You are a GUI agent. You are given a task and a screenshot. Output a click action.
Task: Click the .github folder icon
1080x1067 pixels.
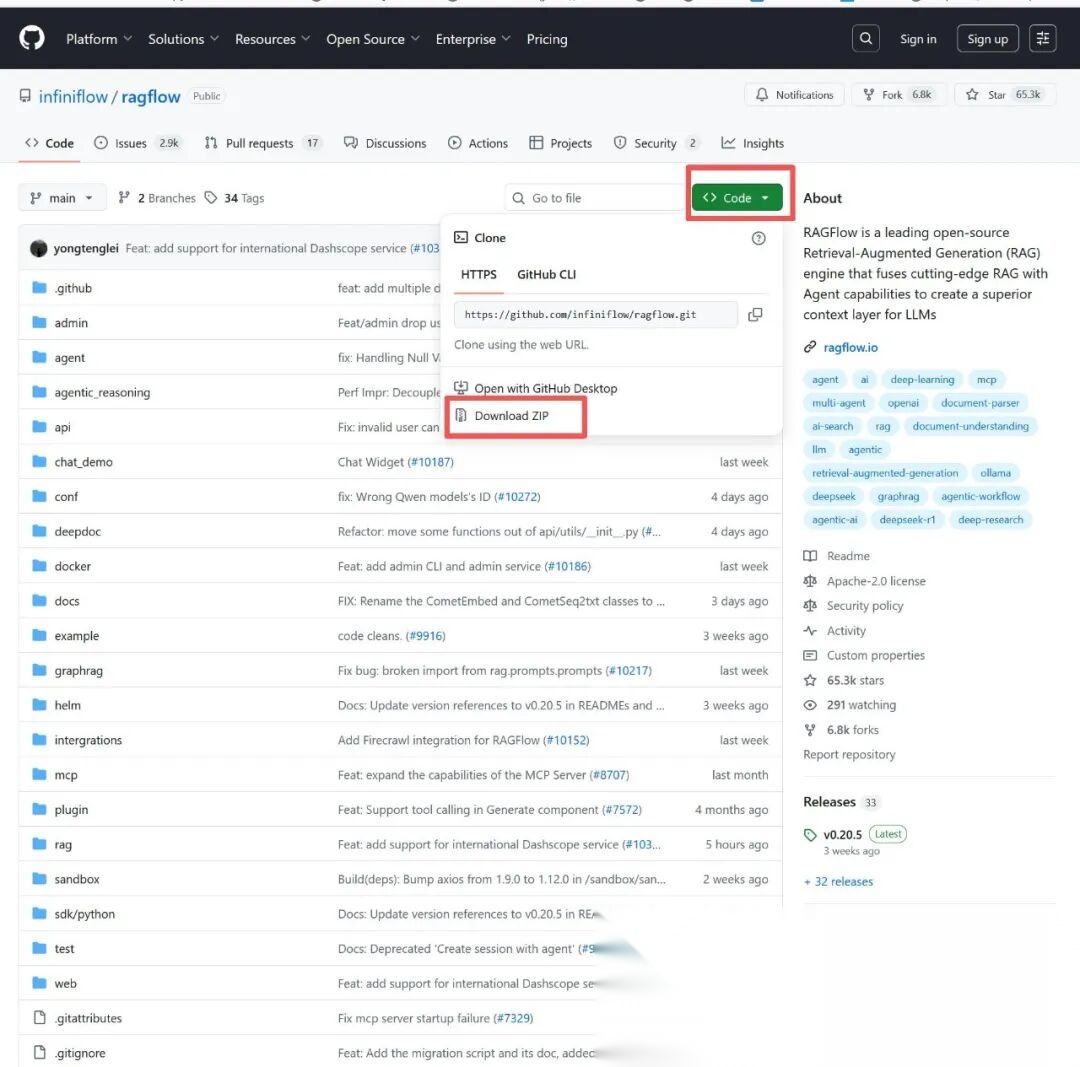click(39, 287)
